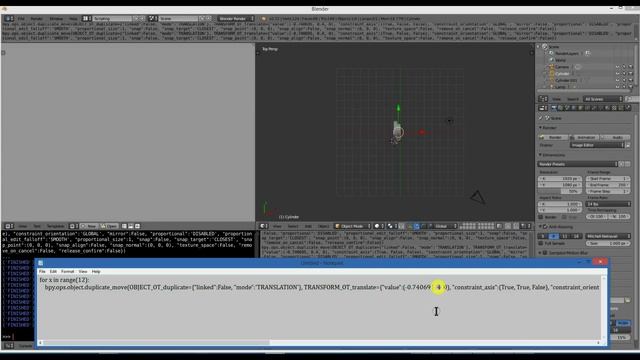Open the Notepad Help menu

tap(96, 271)
